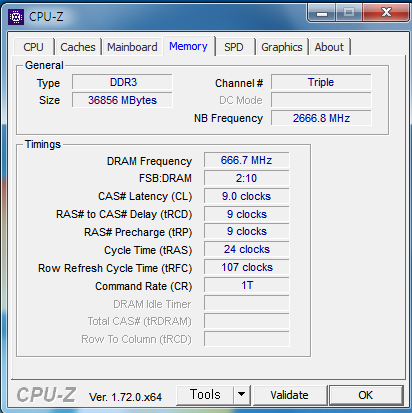The height and width of the screenshot is (413, 412).
Task: Switch to the Graphics tab
Action: tap(282, 47)
